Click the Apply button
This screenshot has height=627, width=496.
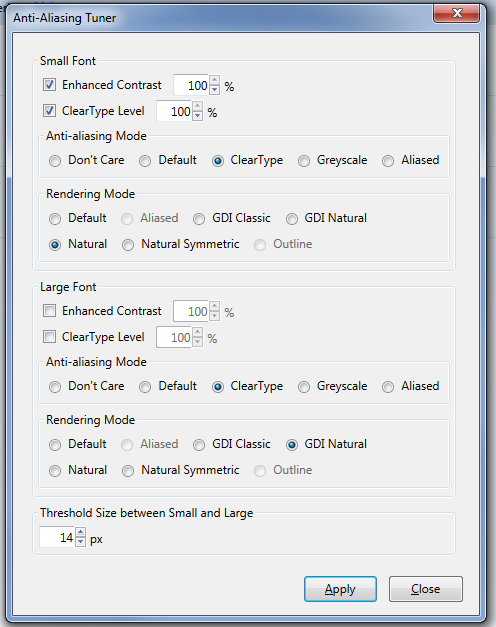pos(340,589)
